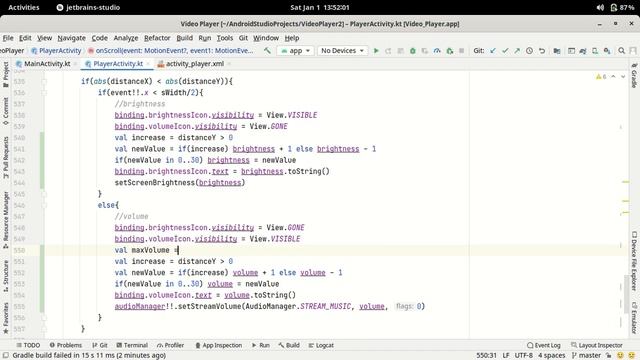The height and width of the screenshot is (360, 640).
Task: Toggle tool window quick access icon bottom-left
Action: (x=5, y=356)
